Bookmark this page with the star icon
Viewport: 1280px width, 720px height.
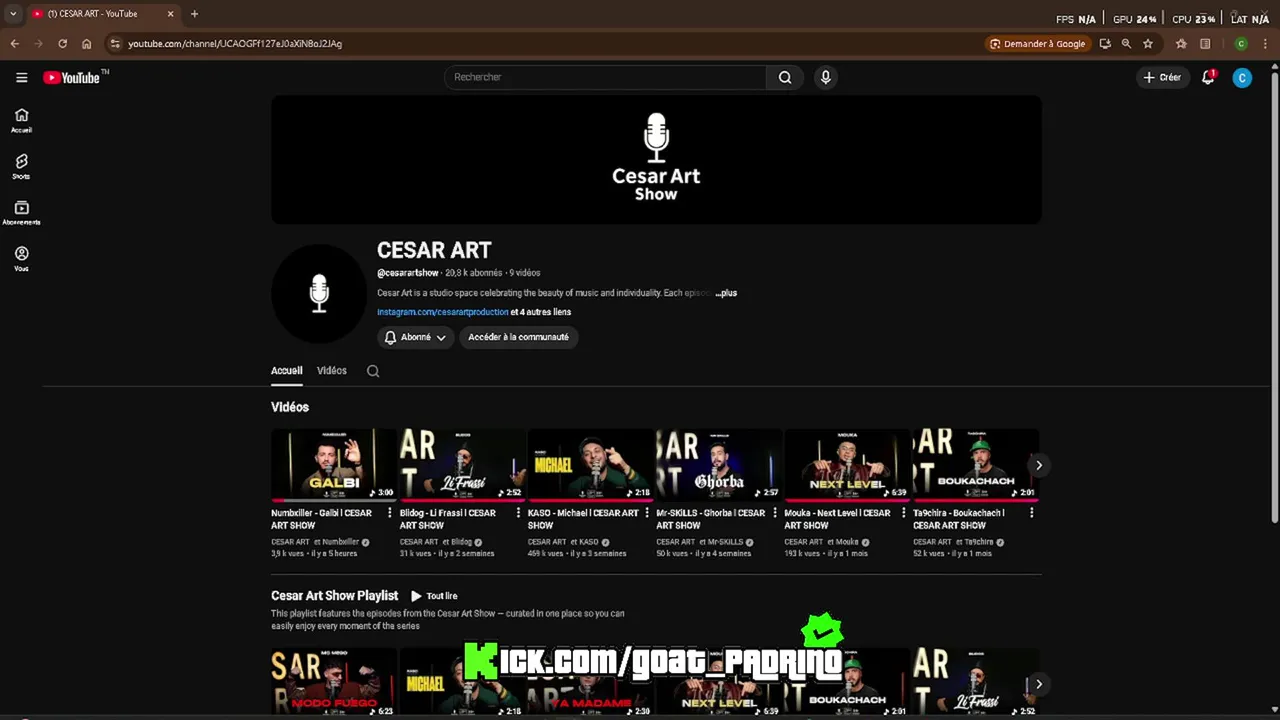1148,44
